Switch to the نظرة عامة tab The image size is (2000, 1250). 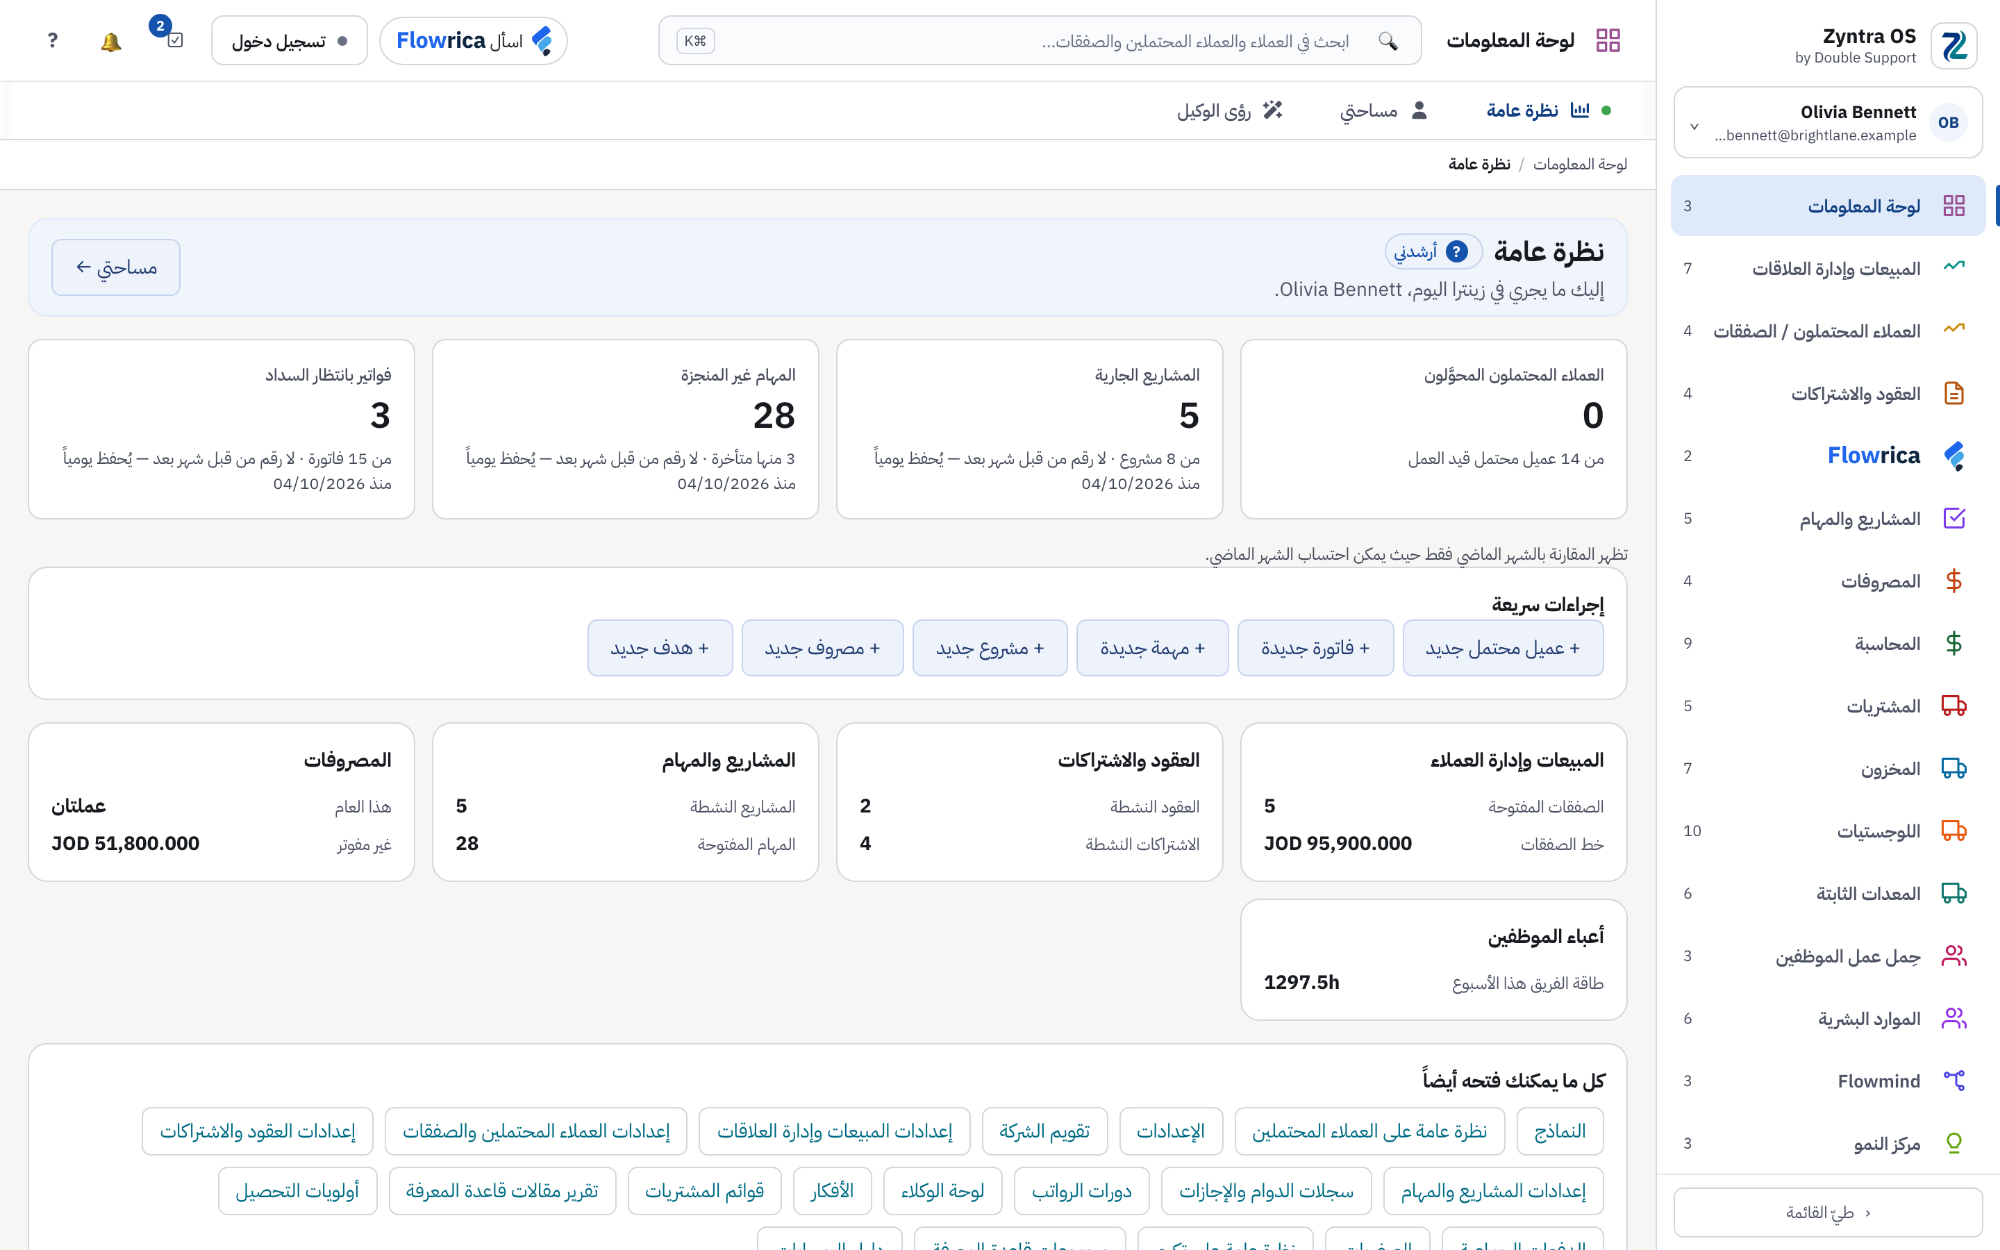[x=1548, y=110]
